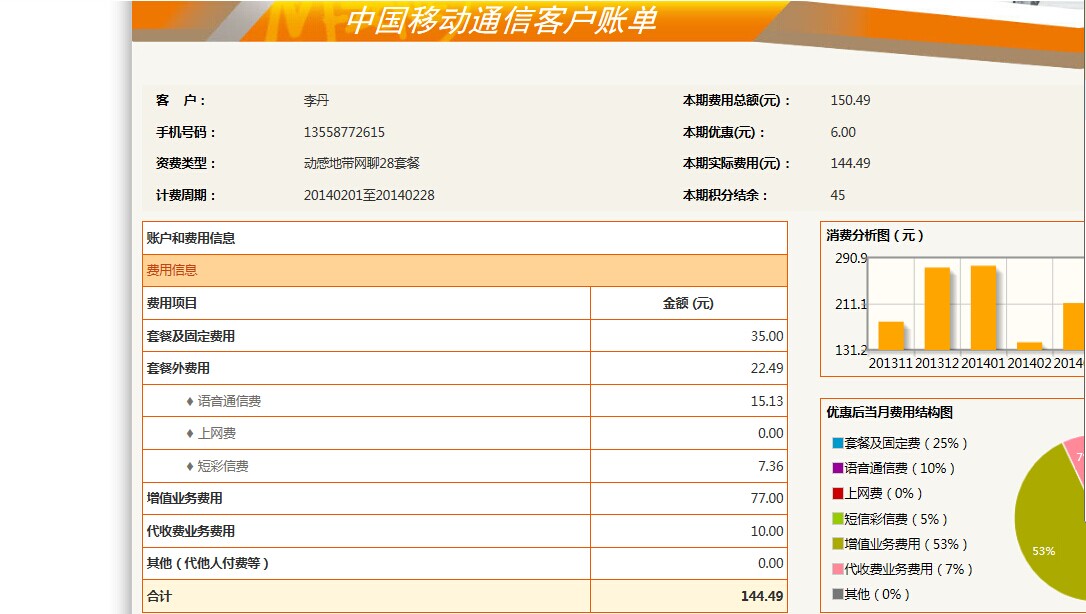Click the 201401 bar in consumption chart

coord(983,307)
